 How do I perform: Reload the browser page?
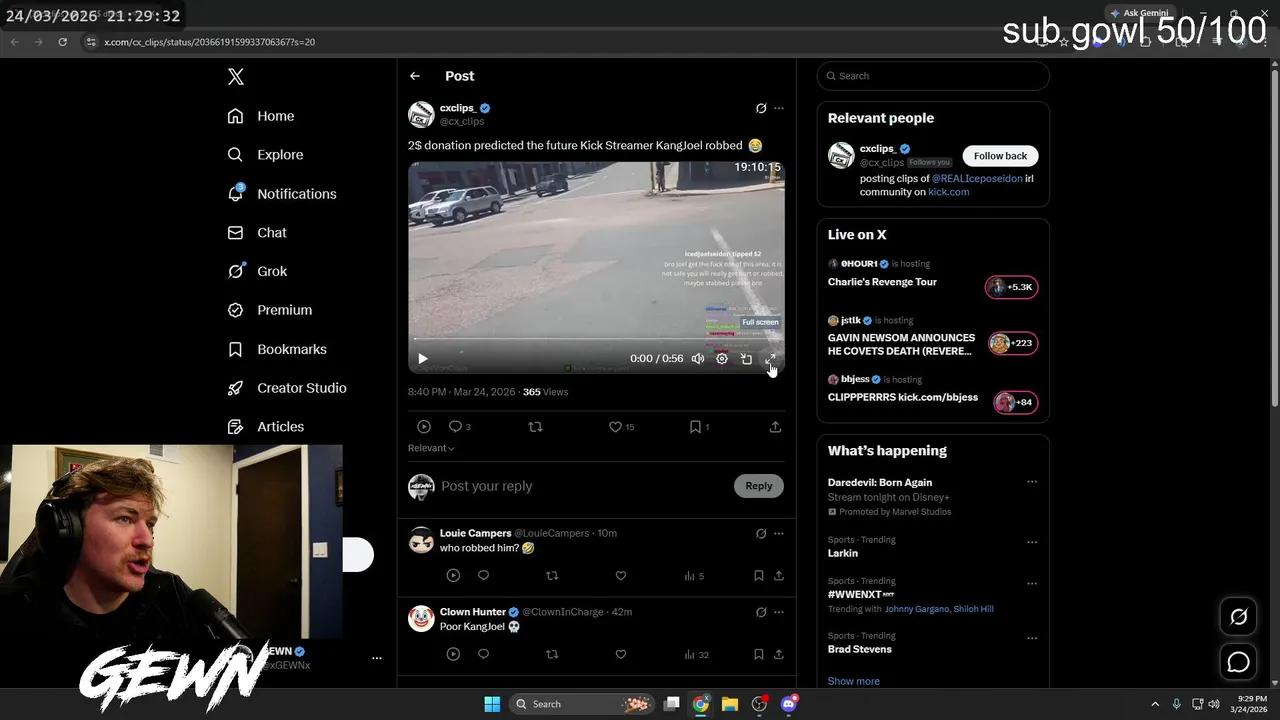[62, 42]
